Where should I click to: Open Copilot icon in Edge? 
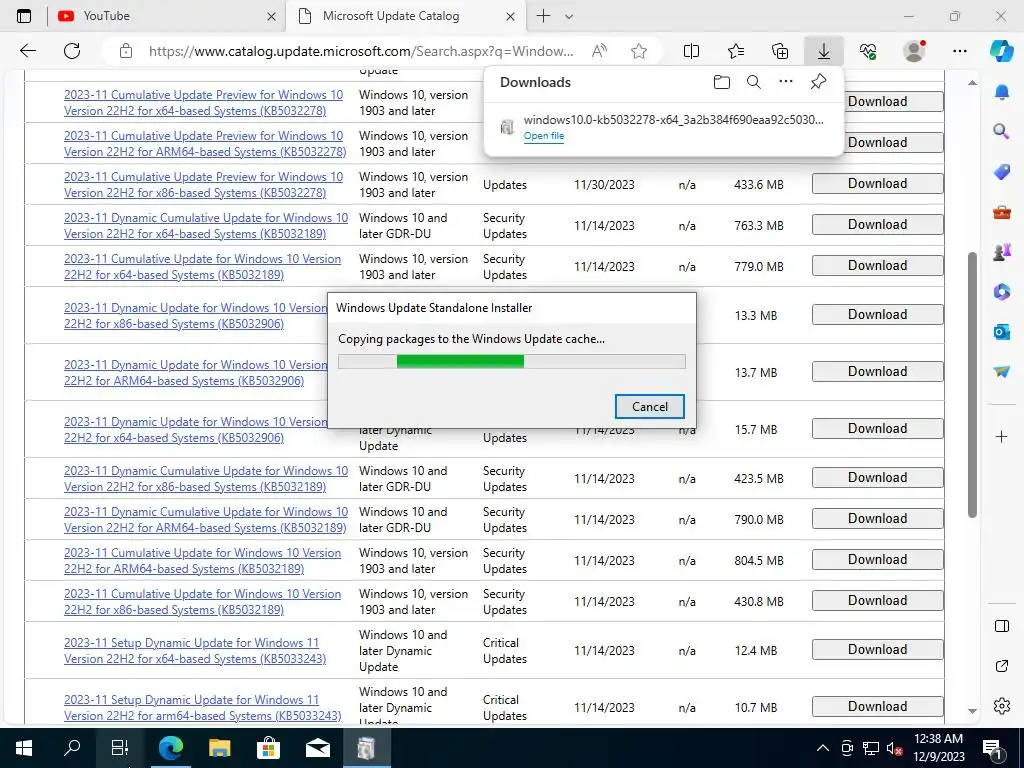tap(1001, 51)
